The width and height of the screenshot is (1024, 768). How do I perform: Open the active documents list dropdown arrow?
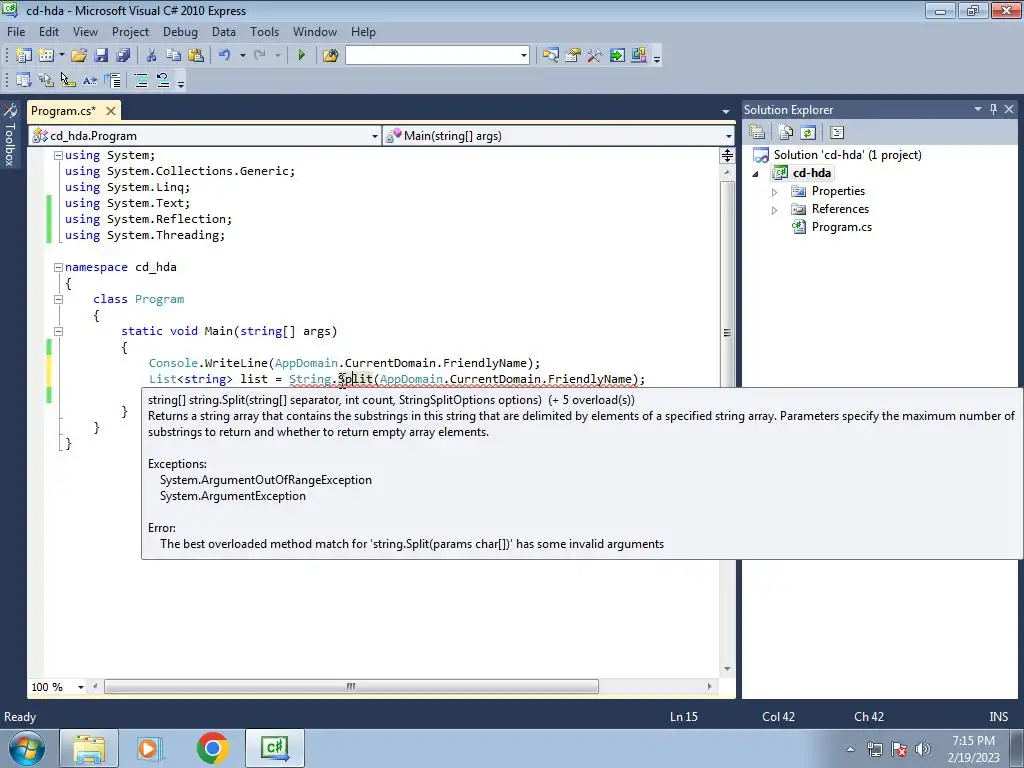pyautogui.click(x=726, y=111)
